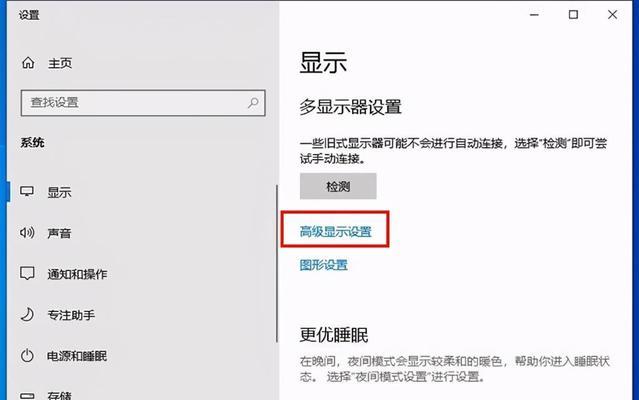This screenshot has width=639, height=400.
Task: Open 电源和睡眠 settings
Action: point(77,356)
